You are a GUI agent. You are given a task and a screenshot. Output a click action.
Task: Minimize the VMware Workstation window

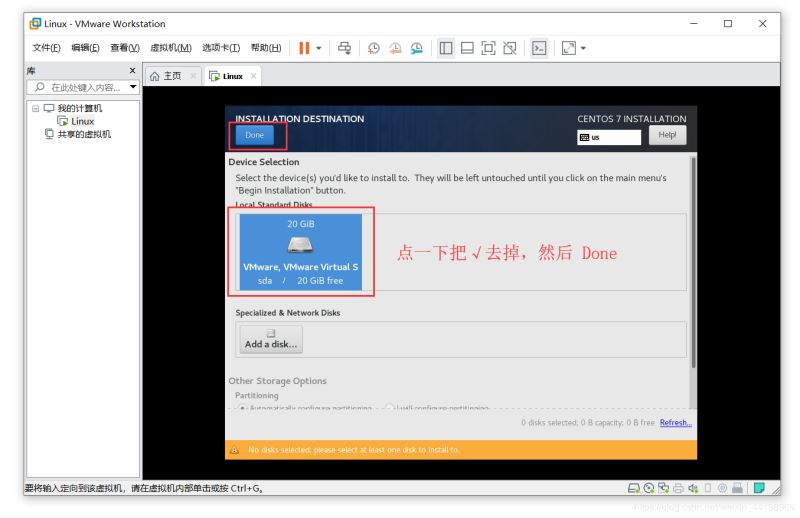(x=693, y=23)
